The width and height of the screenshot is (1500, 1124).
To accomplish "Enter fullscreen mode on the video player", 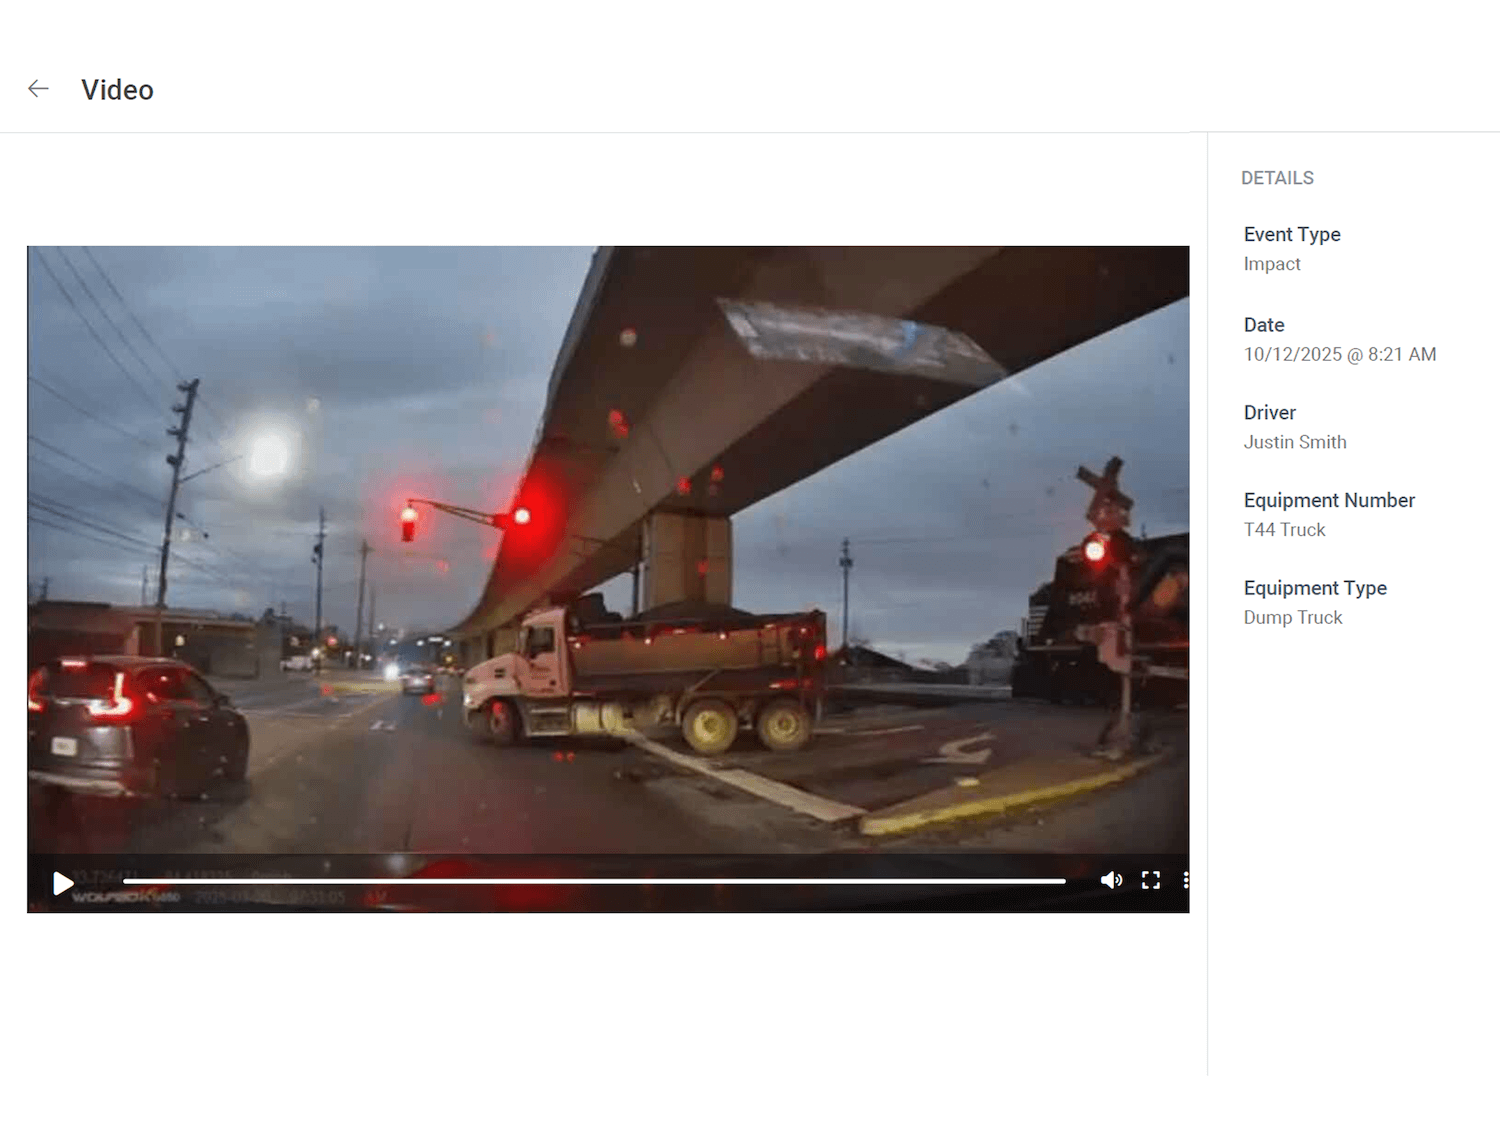I will tap(1151, 880).
